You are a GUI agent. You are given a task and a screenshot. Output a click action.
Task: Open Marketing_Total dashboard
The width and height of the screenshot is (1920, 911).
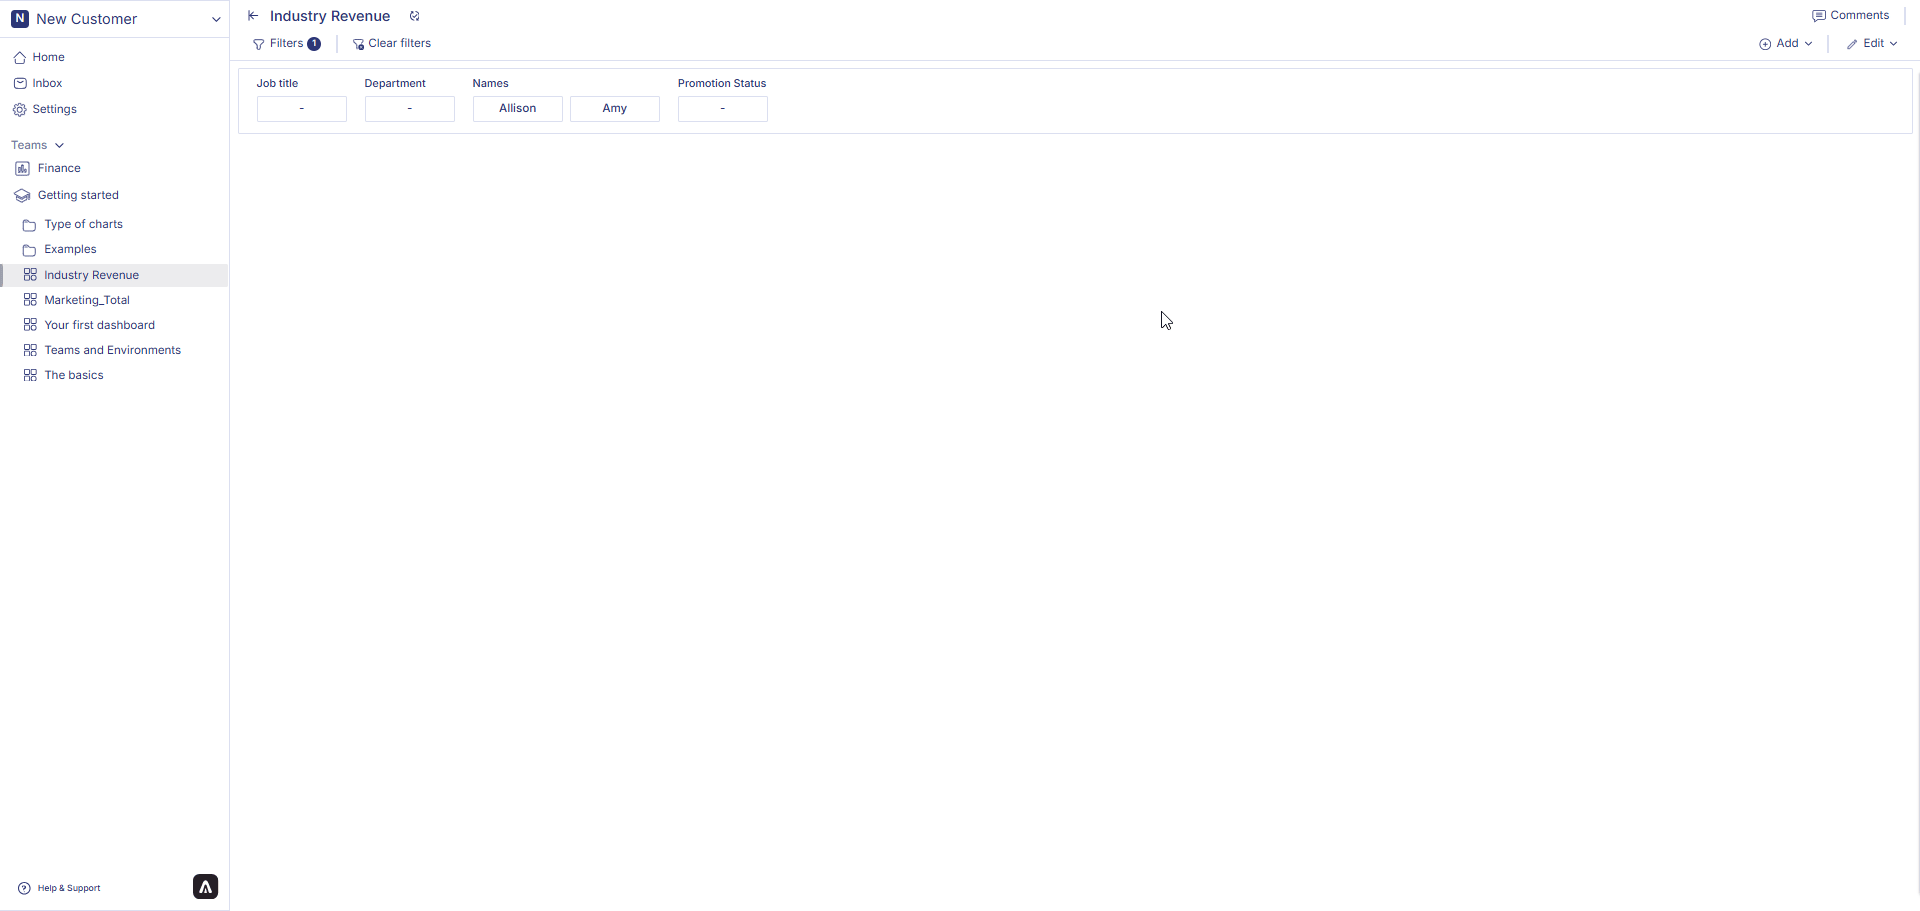pyautogui.click(x=87, y=300)
